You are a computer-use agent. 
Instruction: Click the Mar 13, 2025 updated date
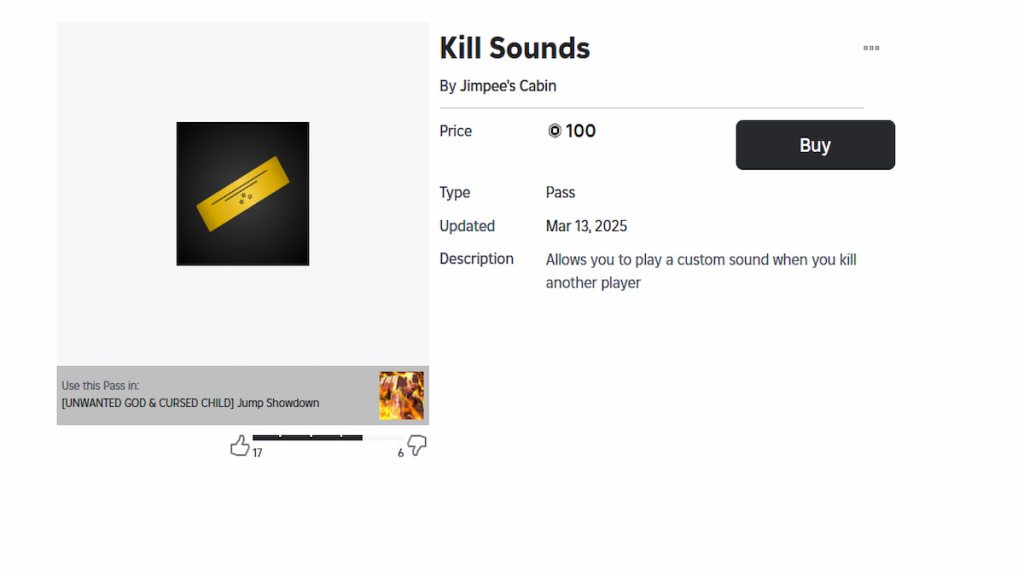point(586,226)
